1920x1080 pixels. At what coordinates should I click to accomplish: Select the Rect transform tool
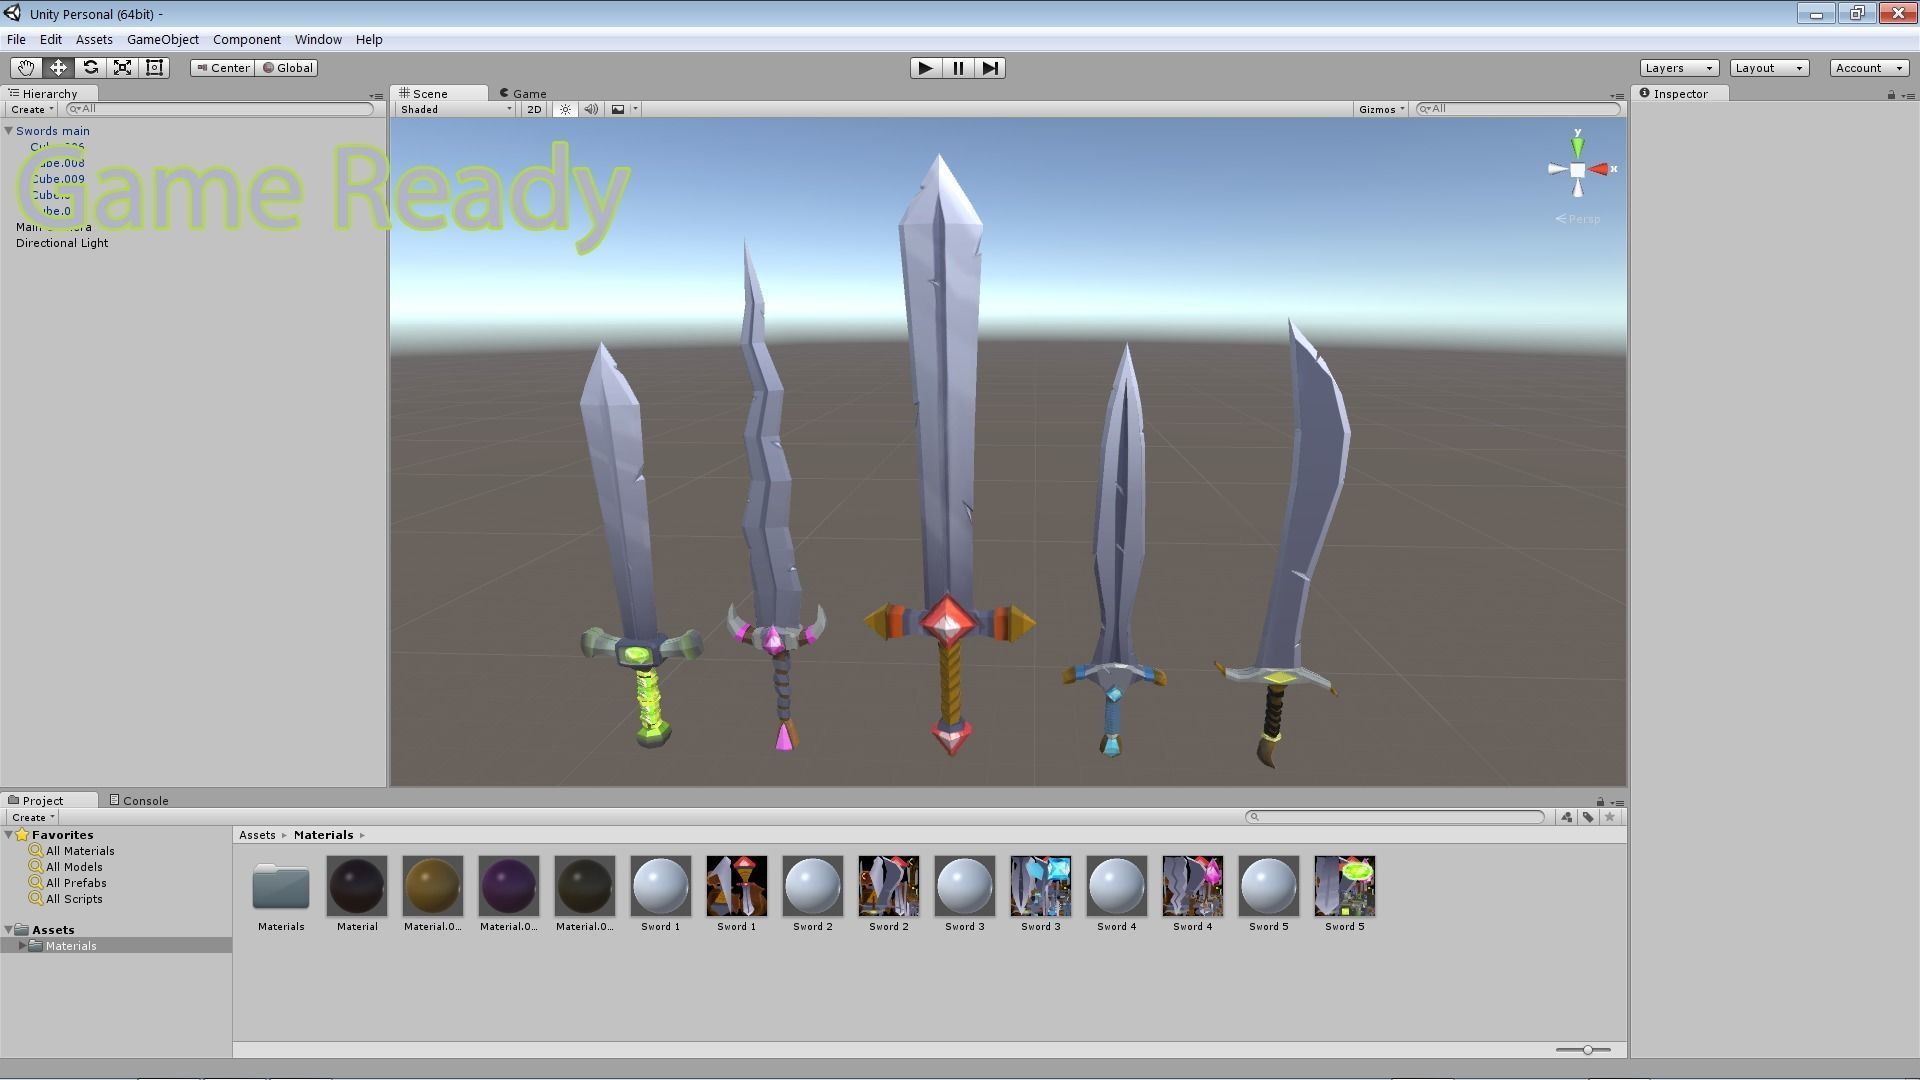[x=154, y=68]
